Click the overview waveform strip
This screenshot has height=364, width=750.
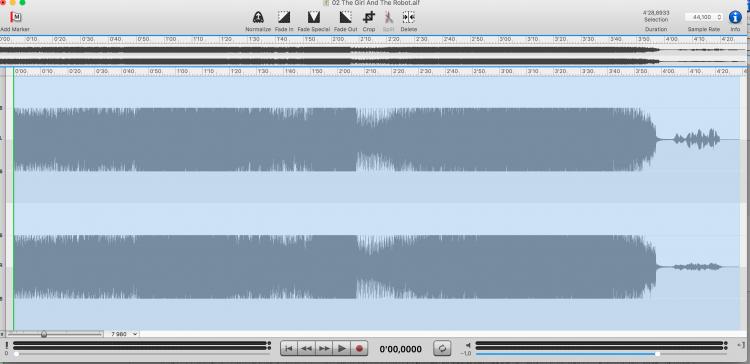pyautogui.click(x=373, y=55)
